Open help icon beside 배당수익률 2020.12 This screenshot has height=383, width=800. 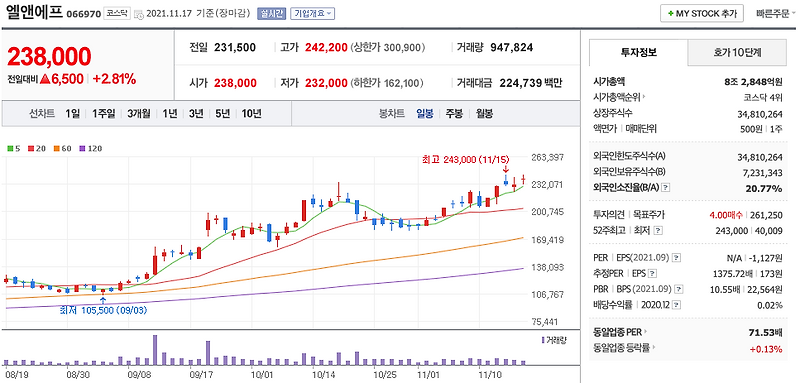(x=676, y=305)
